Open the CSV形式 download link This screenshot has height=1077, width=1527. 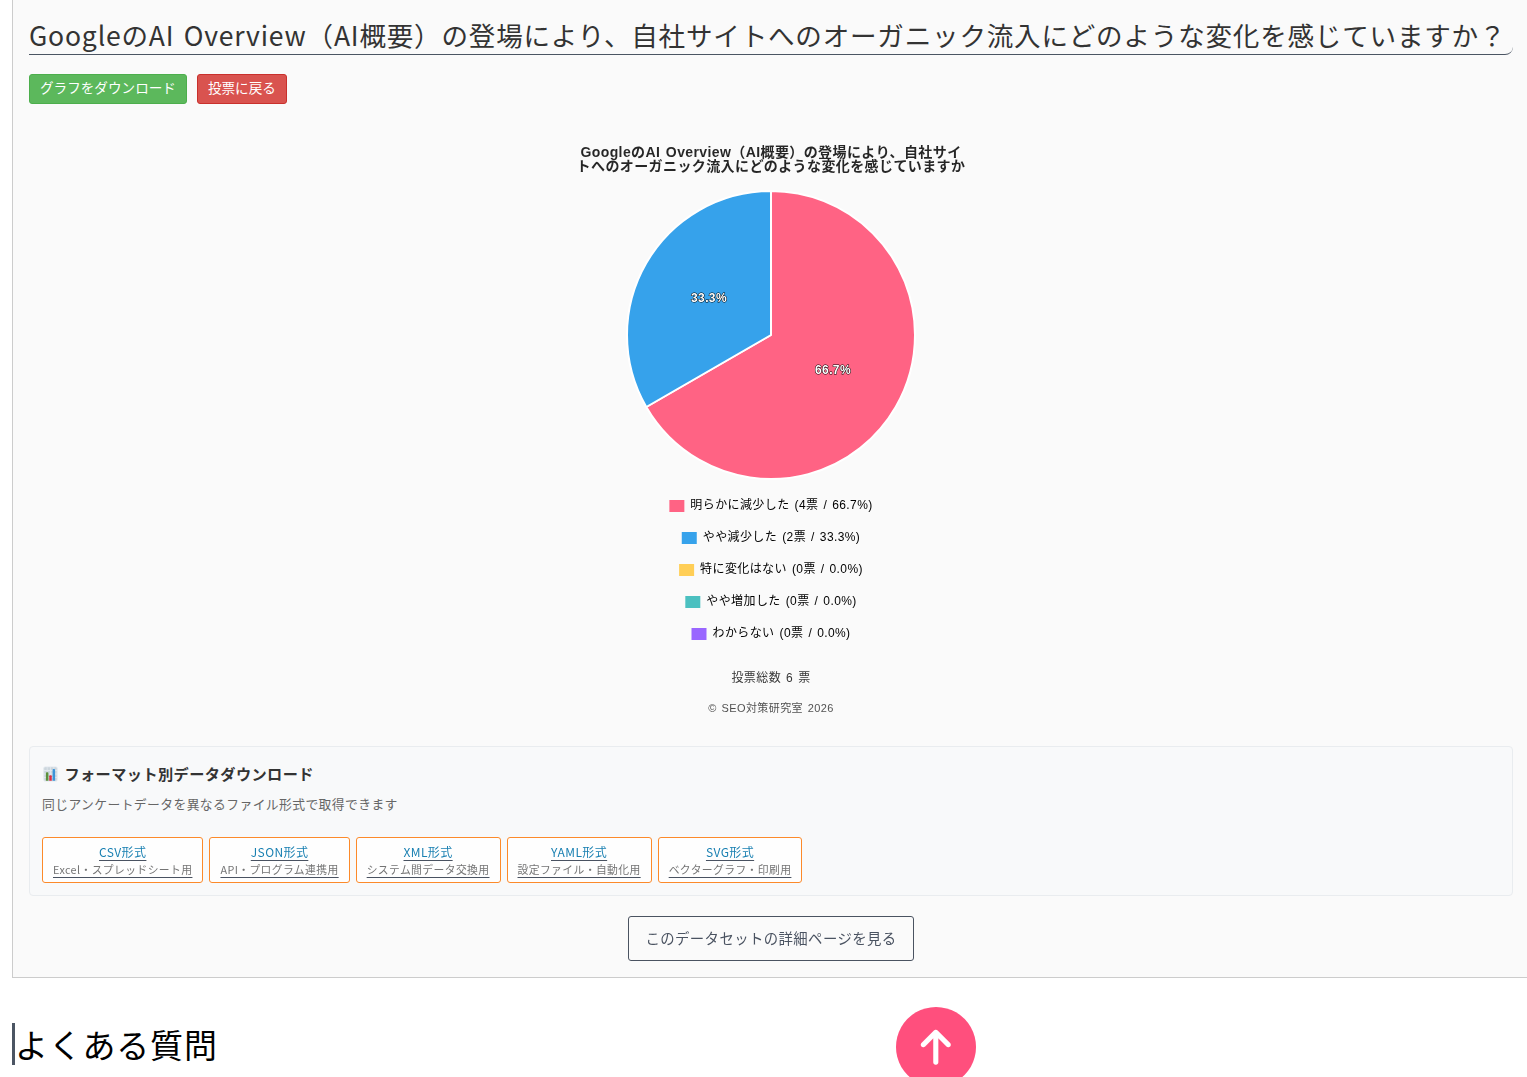122,852
